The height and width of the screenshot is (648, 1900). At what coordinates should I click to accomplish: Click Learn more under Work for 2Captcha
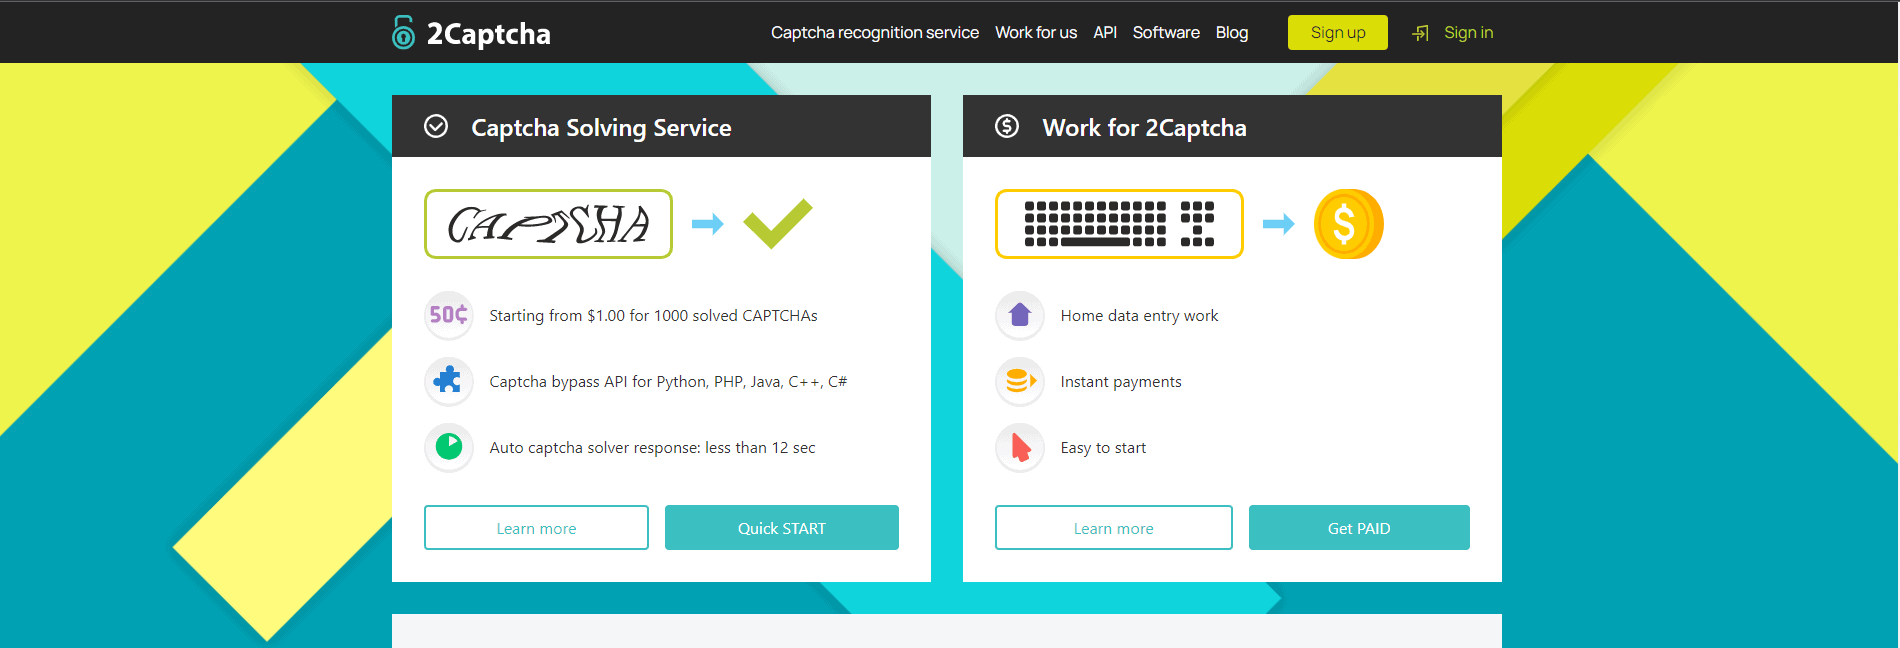tap(1114, 527)
